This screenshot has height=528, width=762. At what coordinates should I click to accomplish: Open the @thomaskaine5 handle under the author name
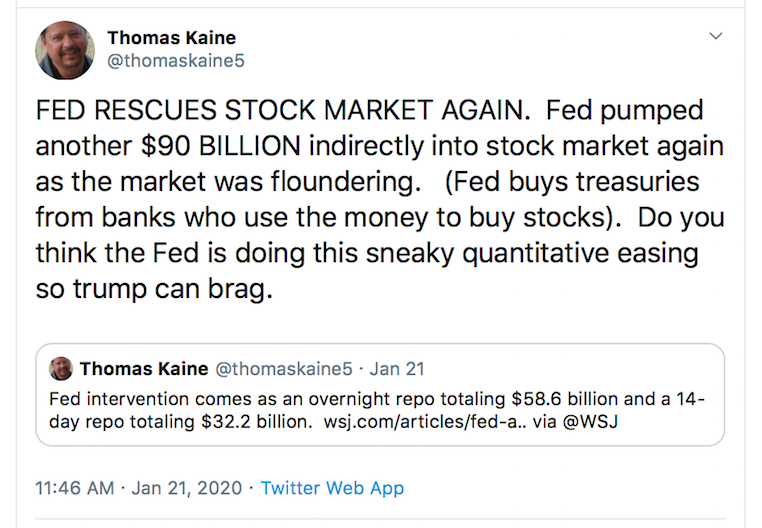[176, 61]
